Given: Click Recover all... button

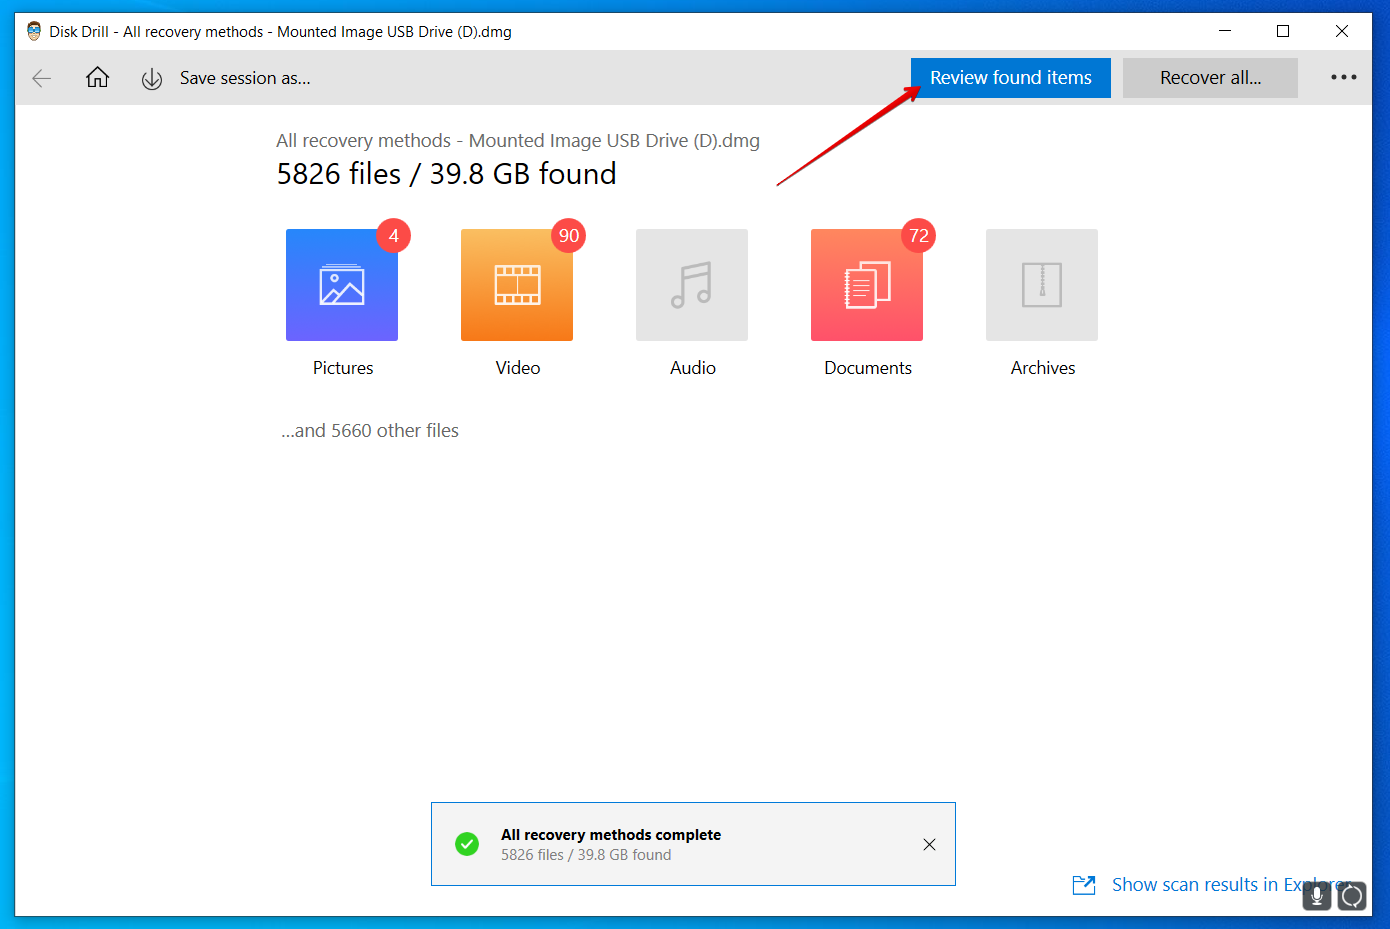Looking at the screenshot, I should pyautogui.click(x=1210, y=78).
